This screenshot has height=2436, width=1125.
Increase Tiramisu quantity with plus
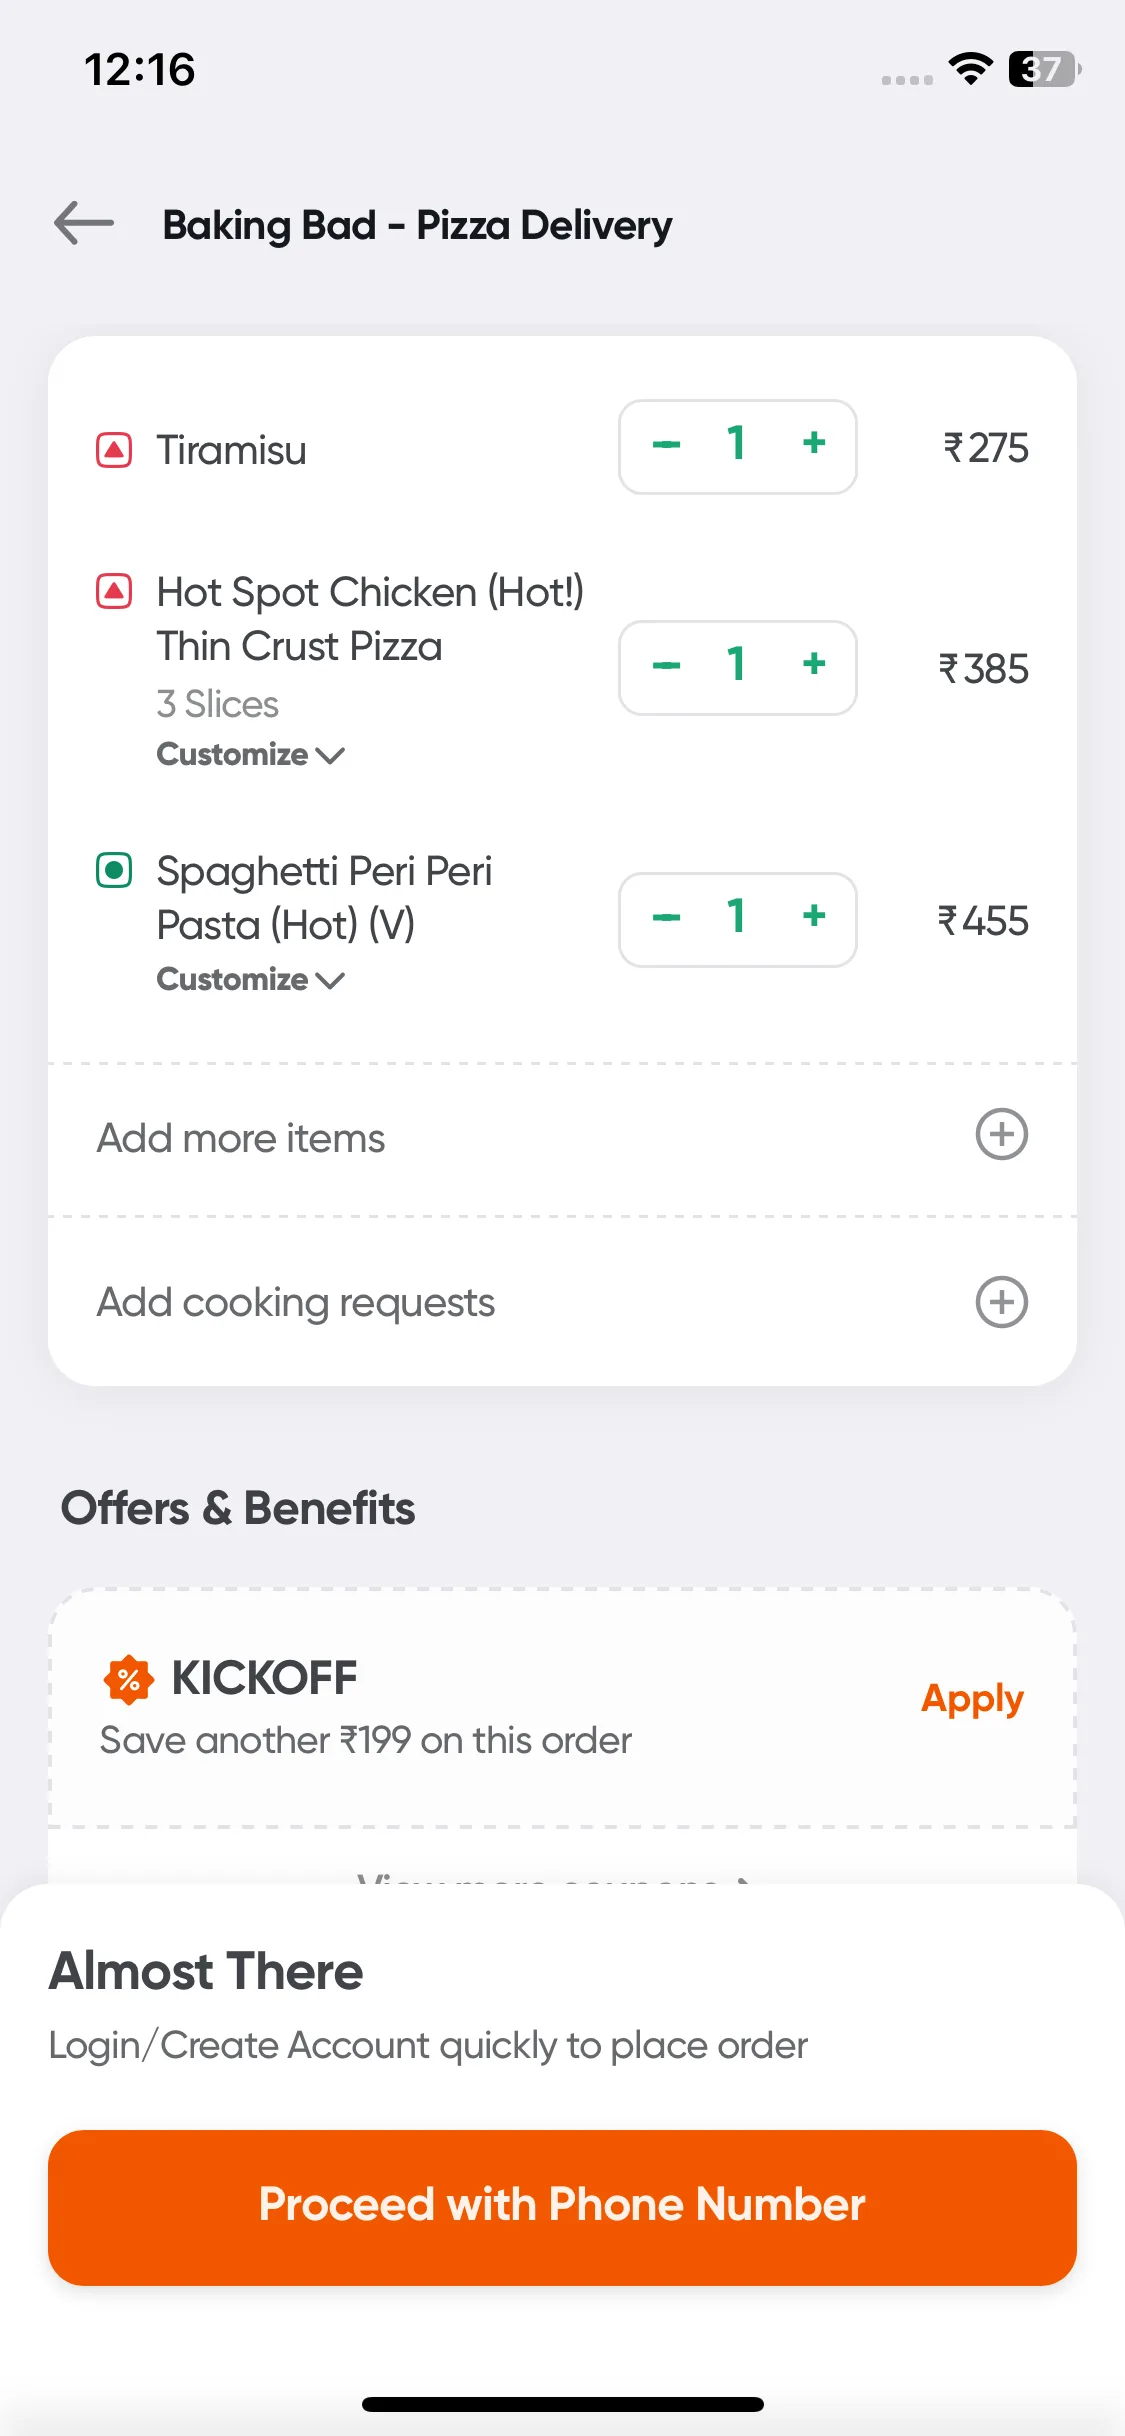814,443
